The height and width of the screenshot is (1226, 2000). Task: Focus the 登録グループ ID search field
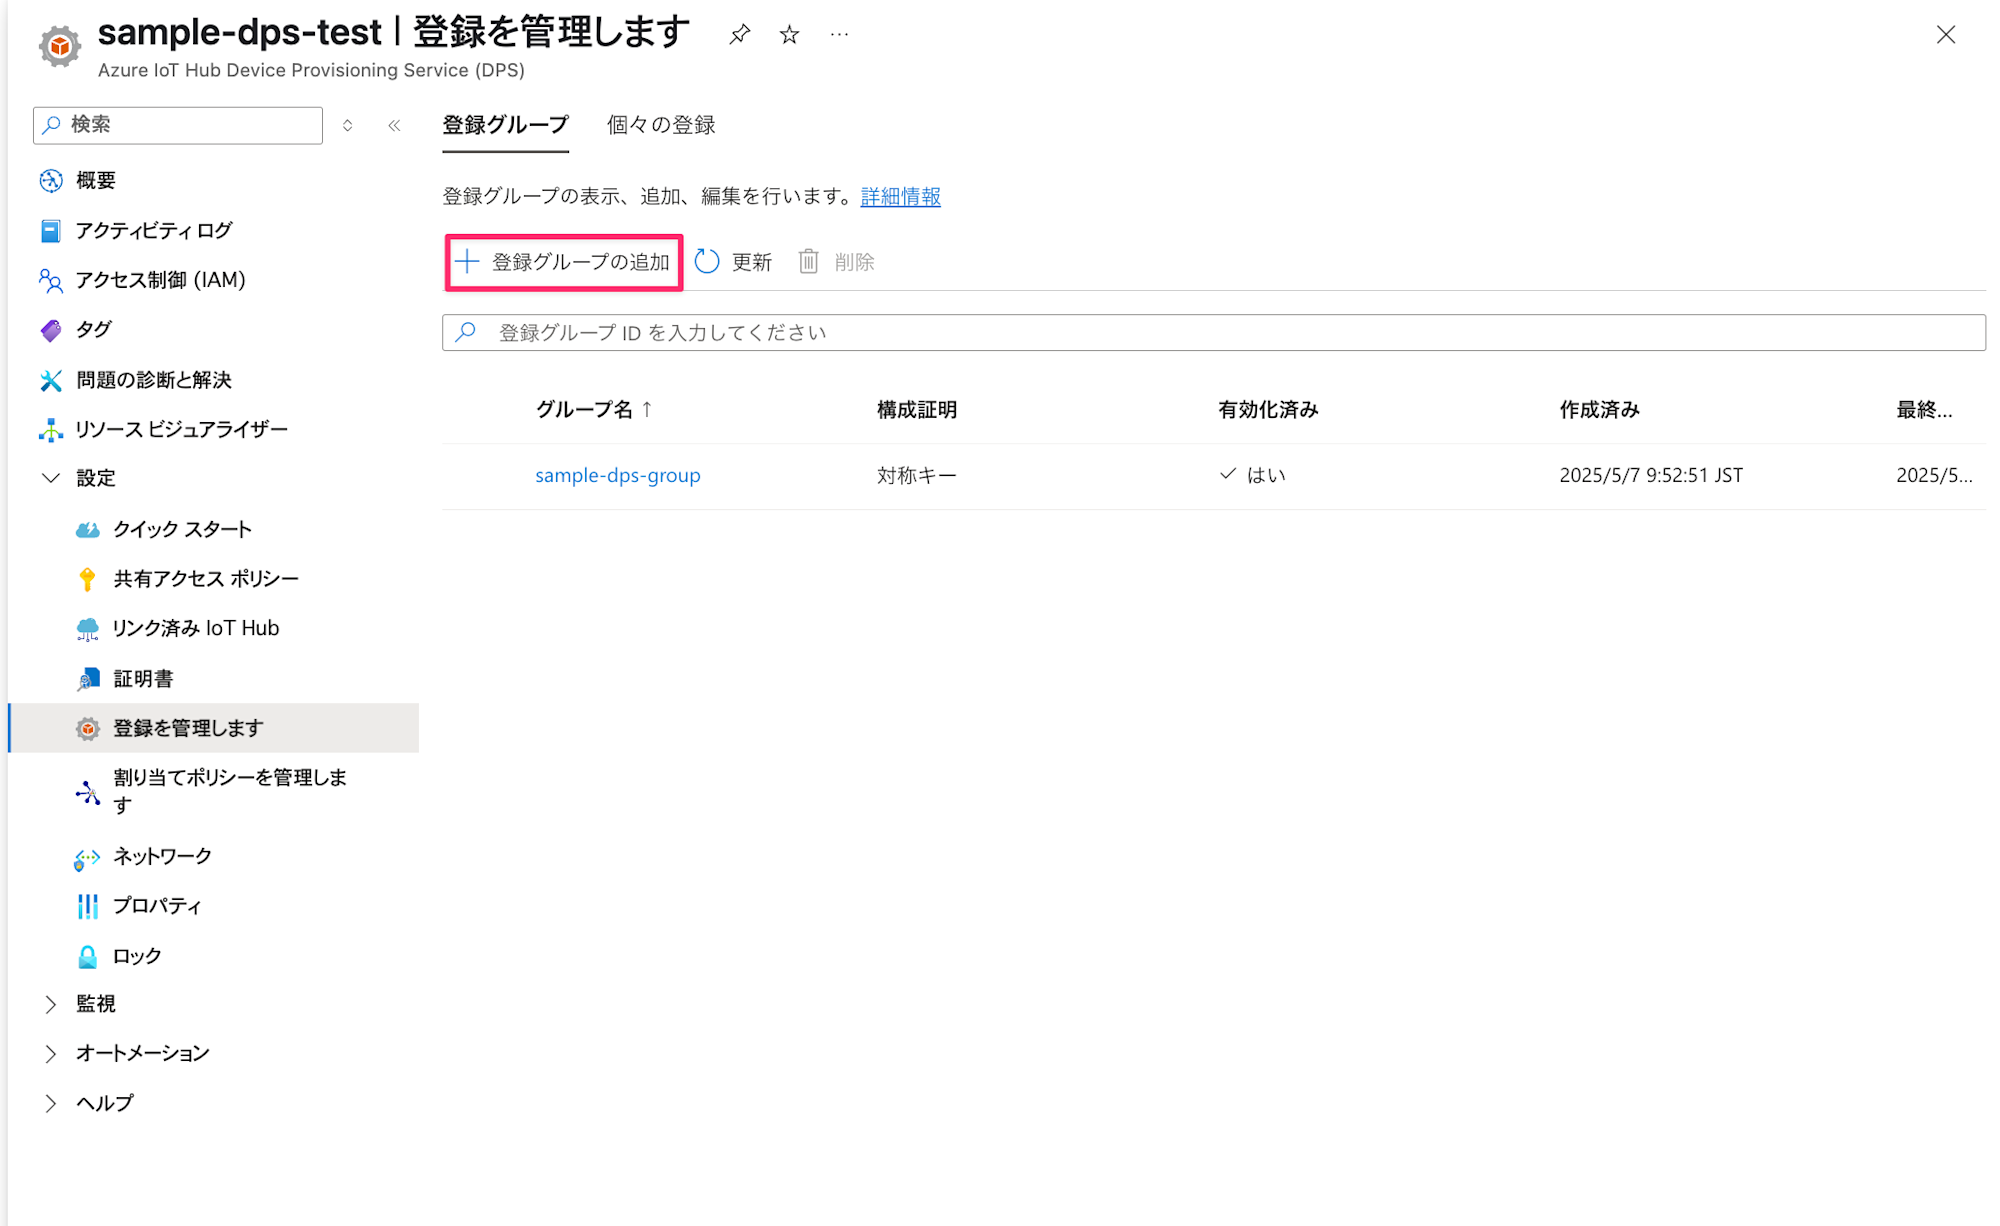[1213, 333]
